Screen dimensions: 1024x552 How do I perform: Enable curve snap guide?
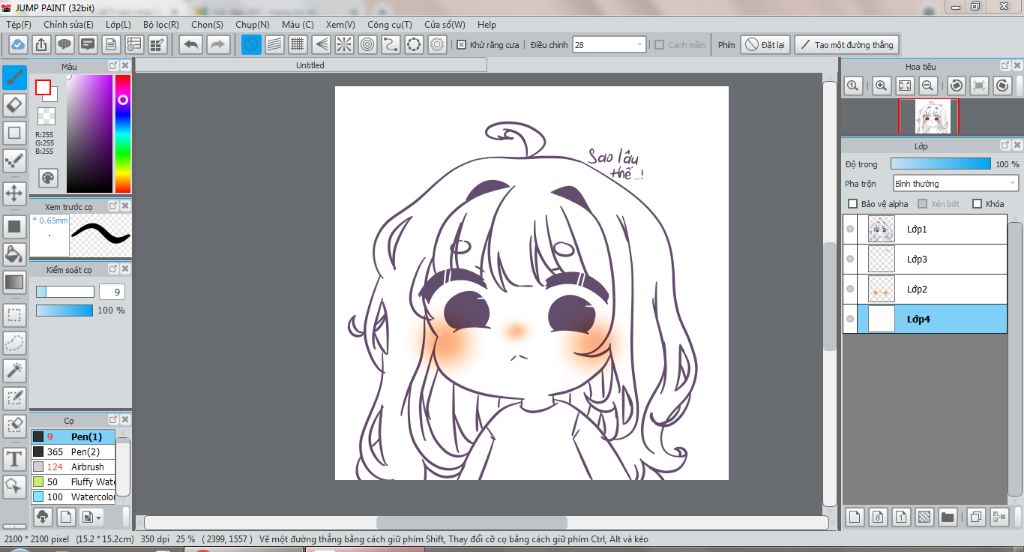point(391,44)
